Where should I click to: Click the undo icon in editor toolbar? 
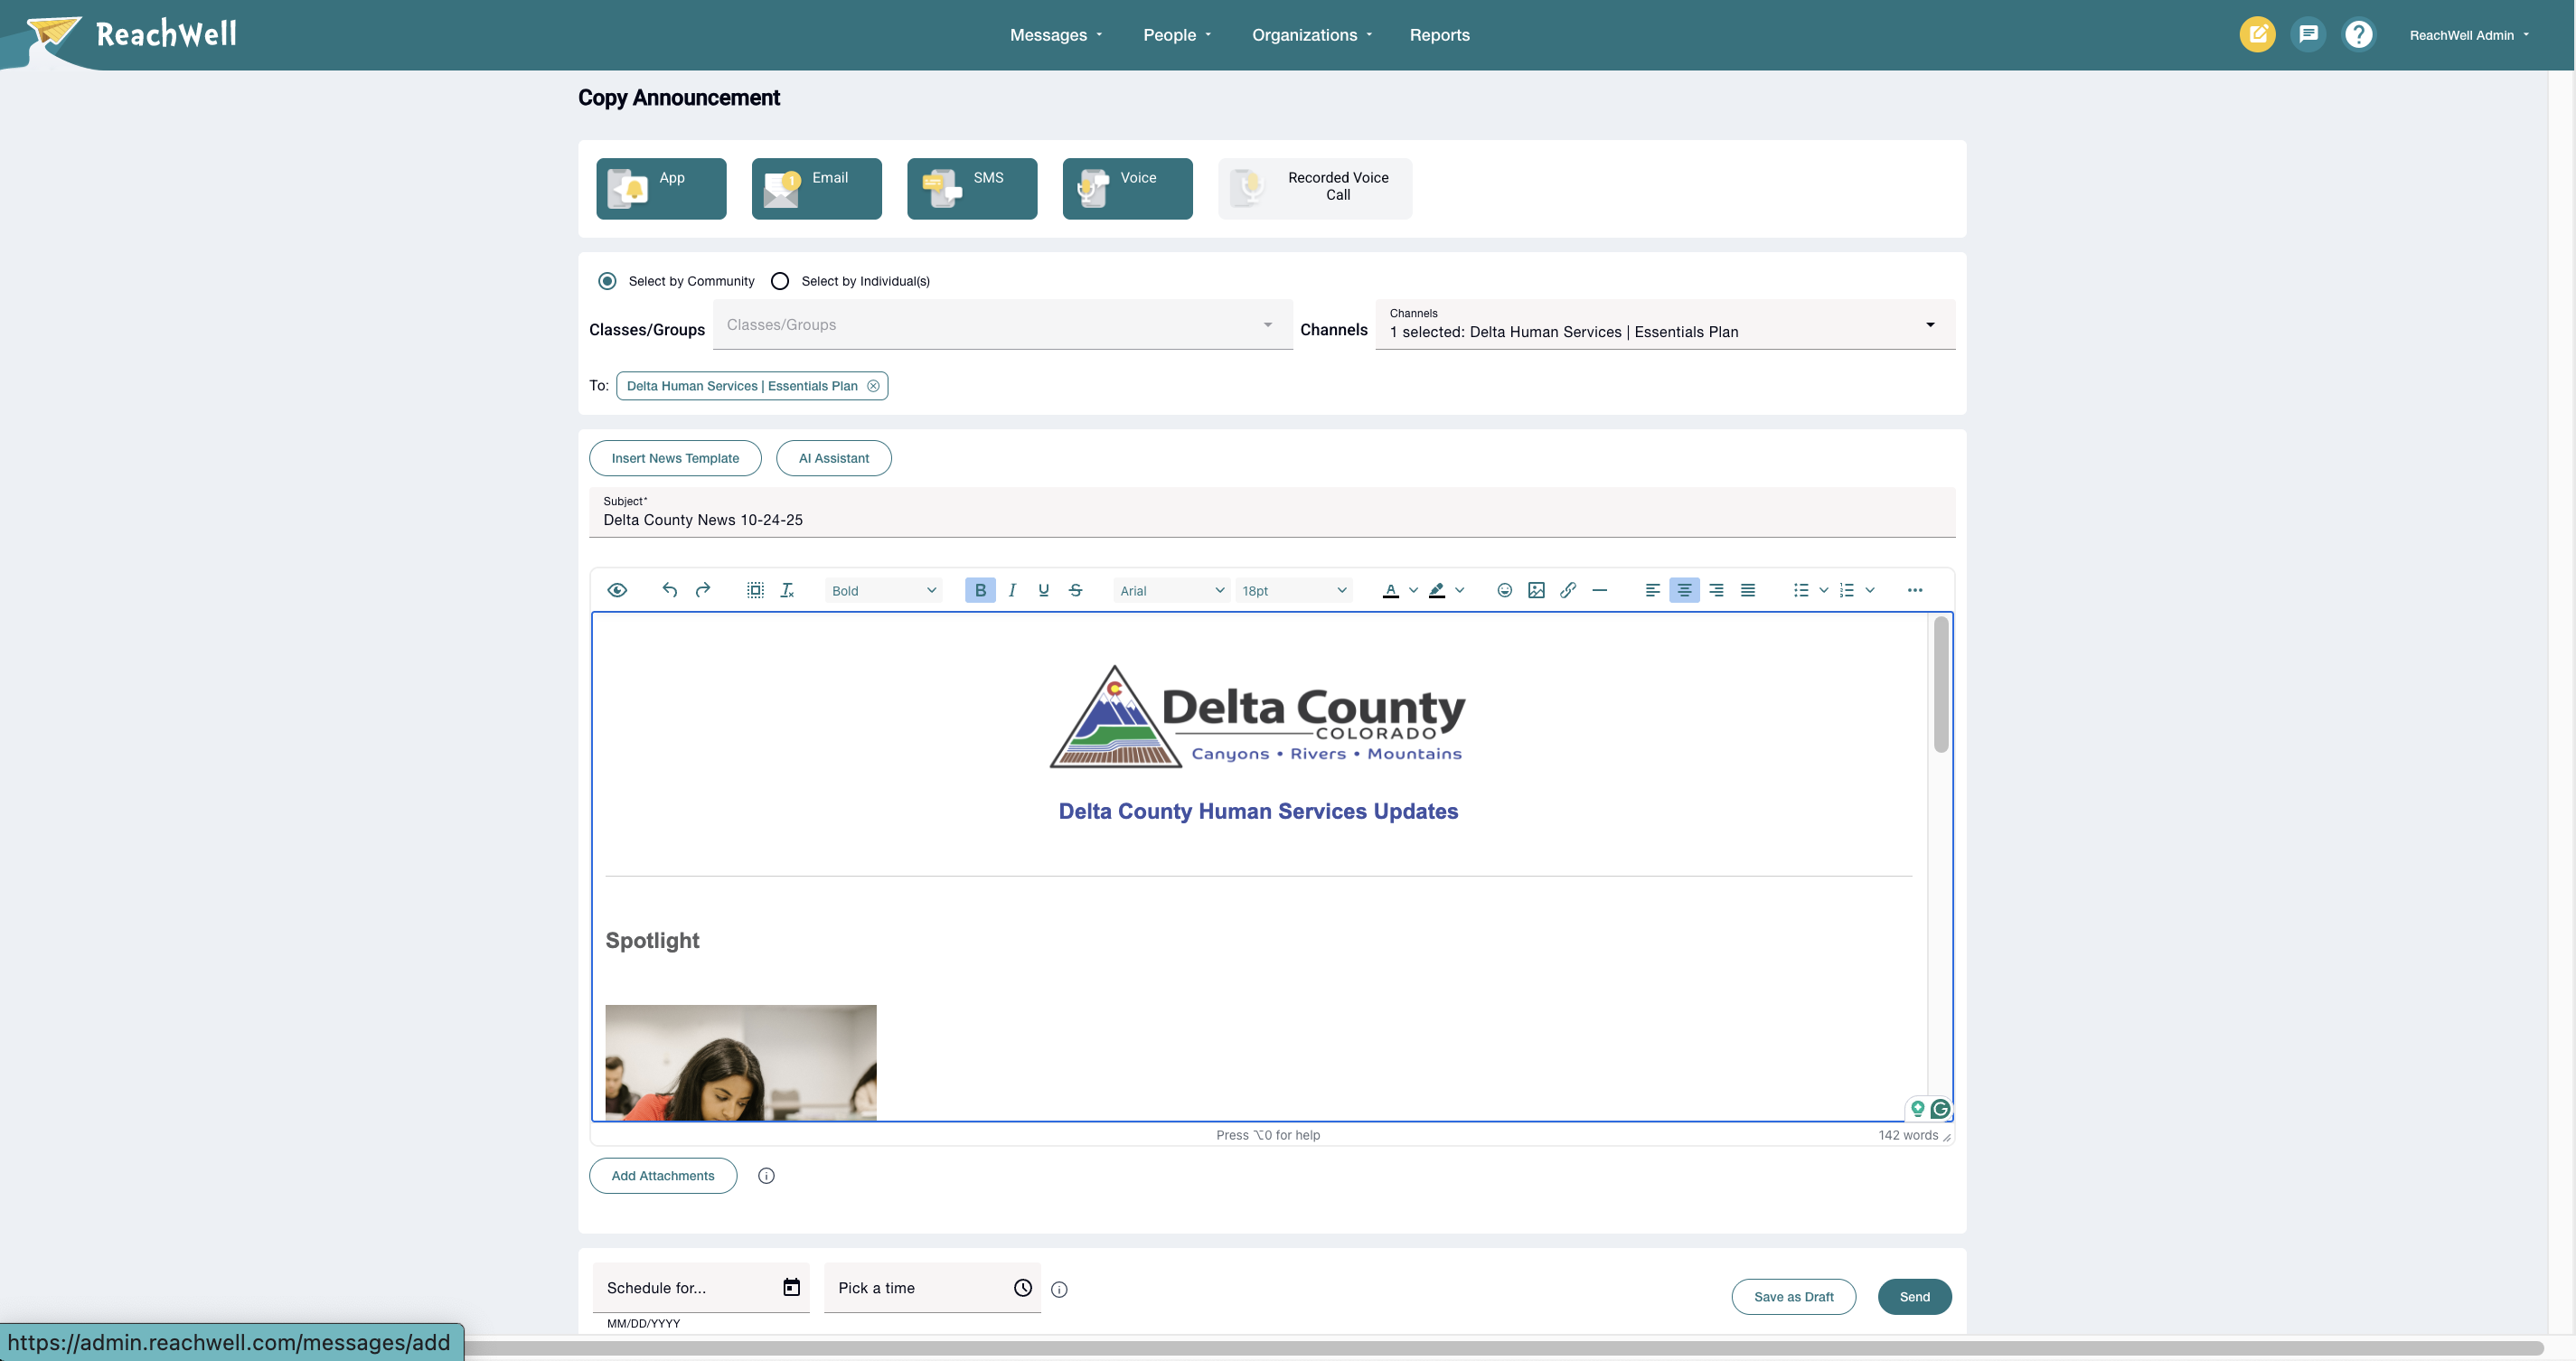pyautogui.click(x=670, y=590)
